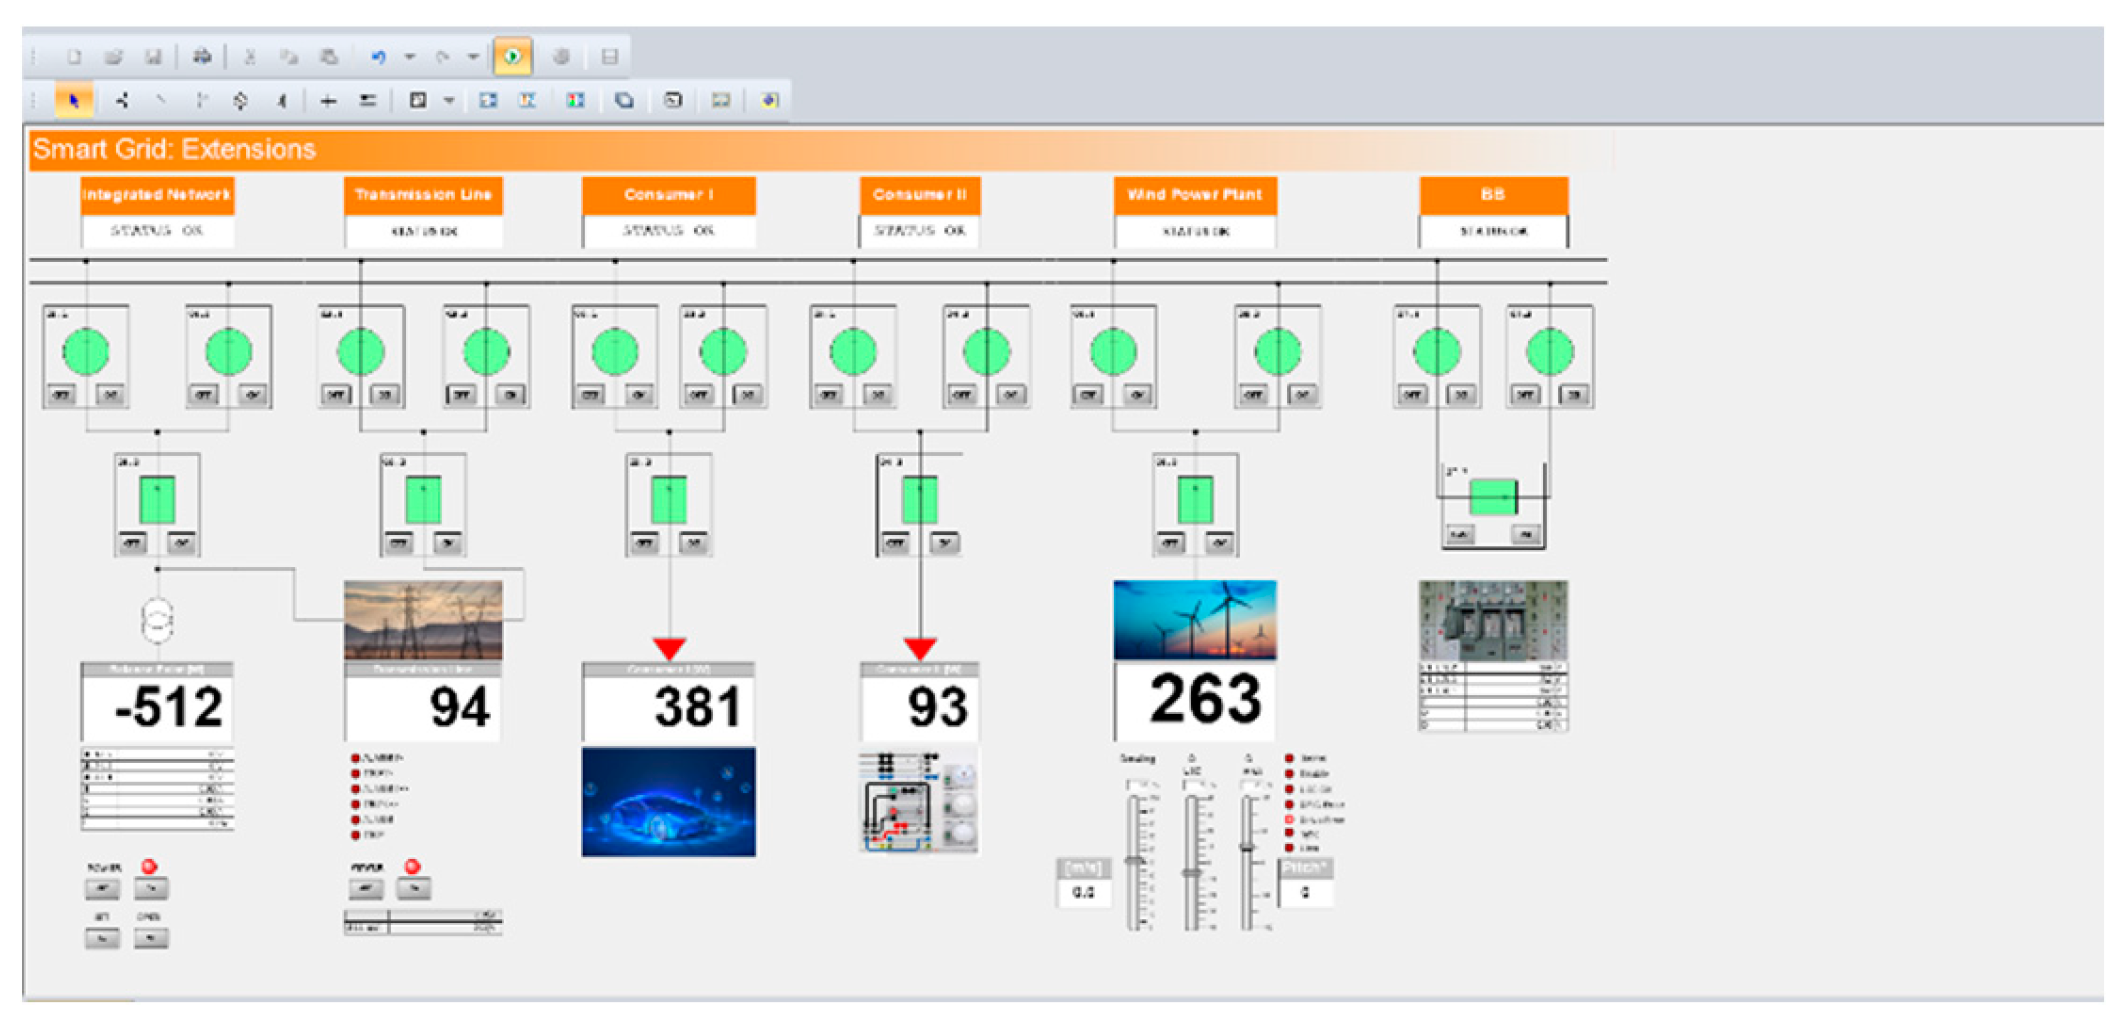Click the new document icon
The width and height of the screenshot is (2126, 1032).
pos(74,57)
